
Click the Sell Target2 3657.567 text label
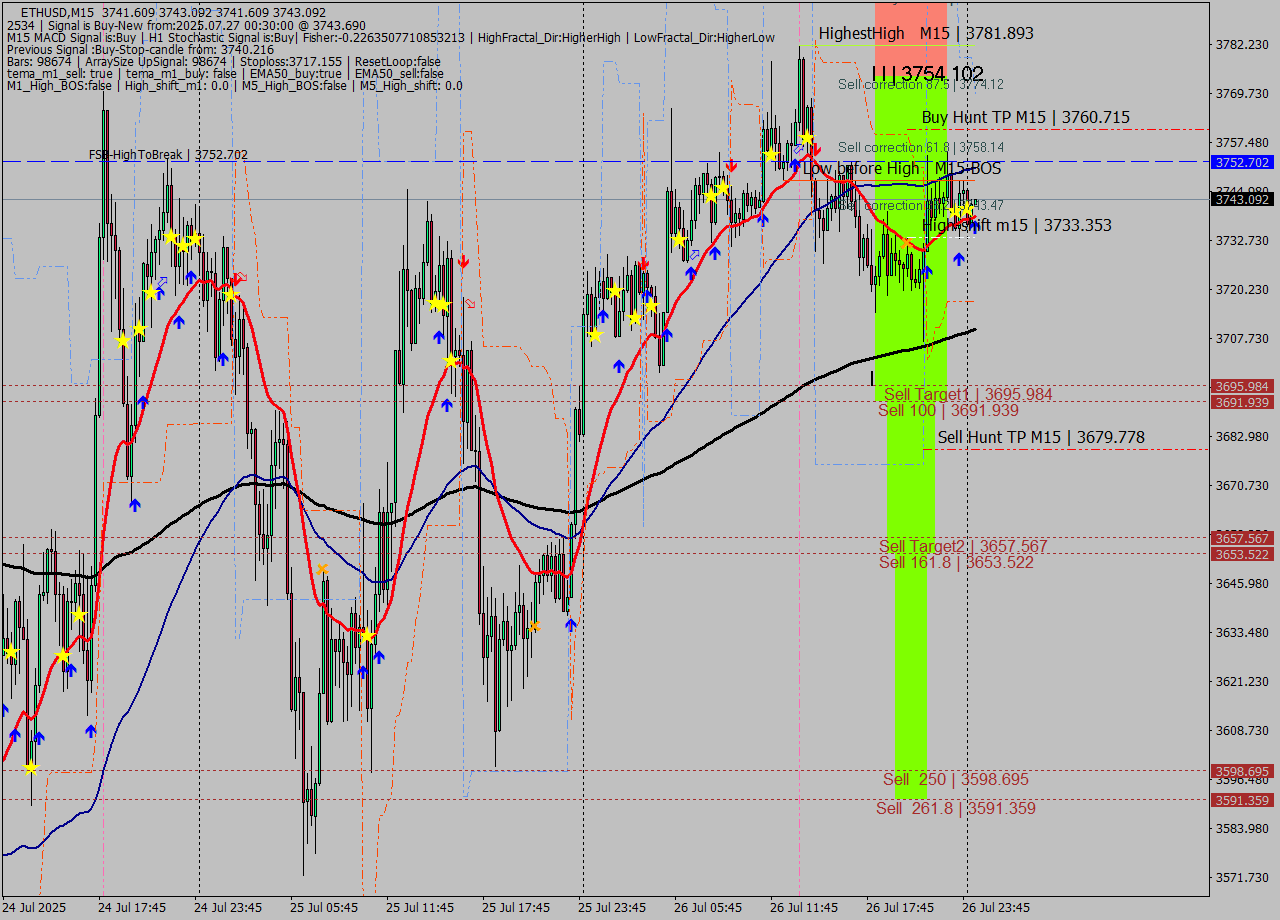pos(963,546)
